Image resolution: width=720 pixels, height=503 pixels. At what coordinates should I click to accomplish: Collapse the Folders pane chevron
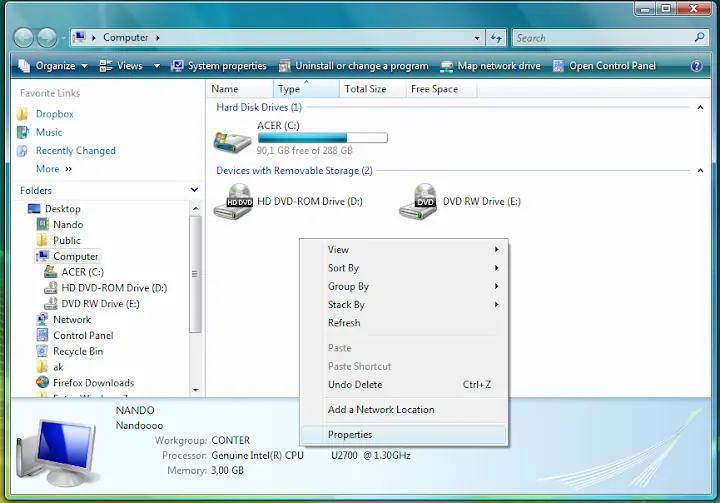(194, 190)
